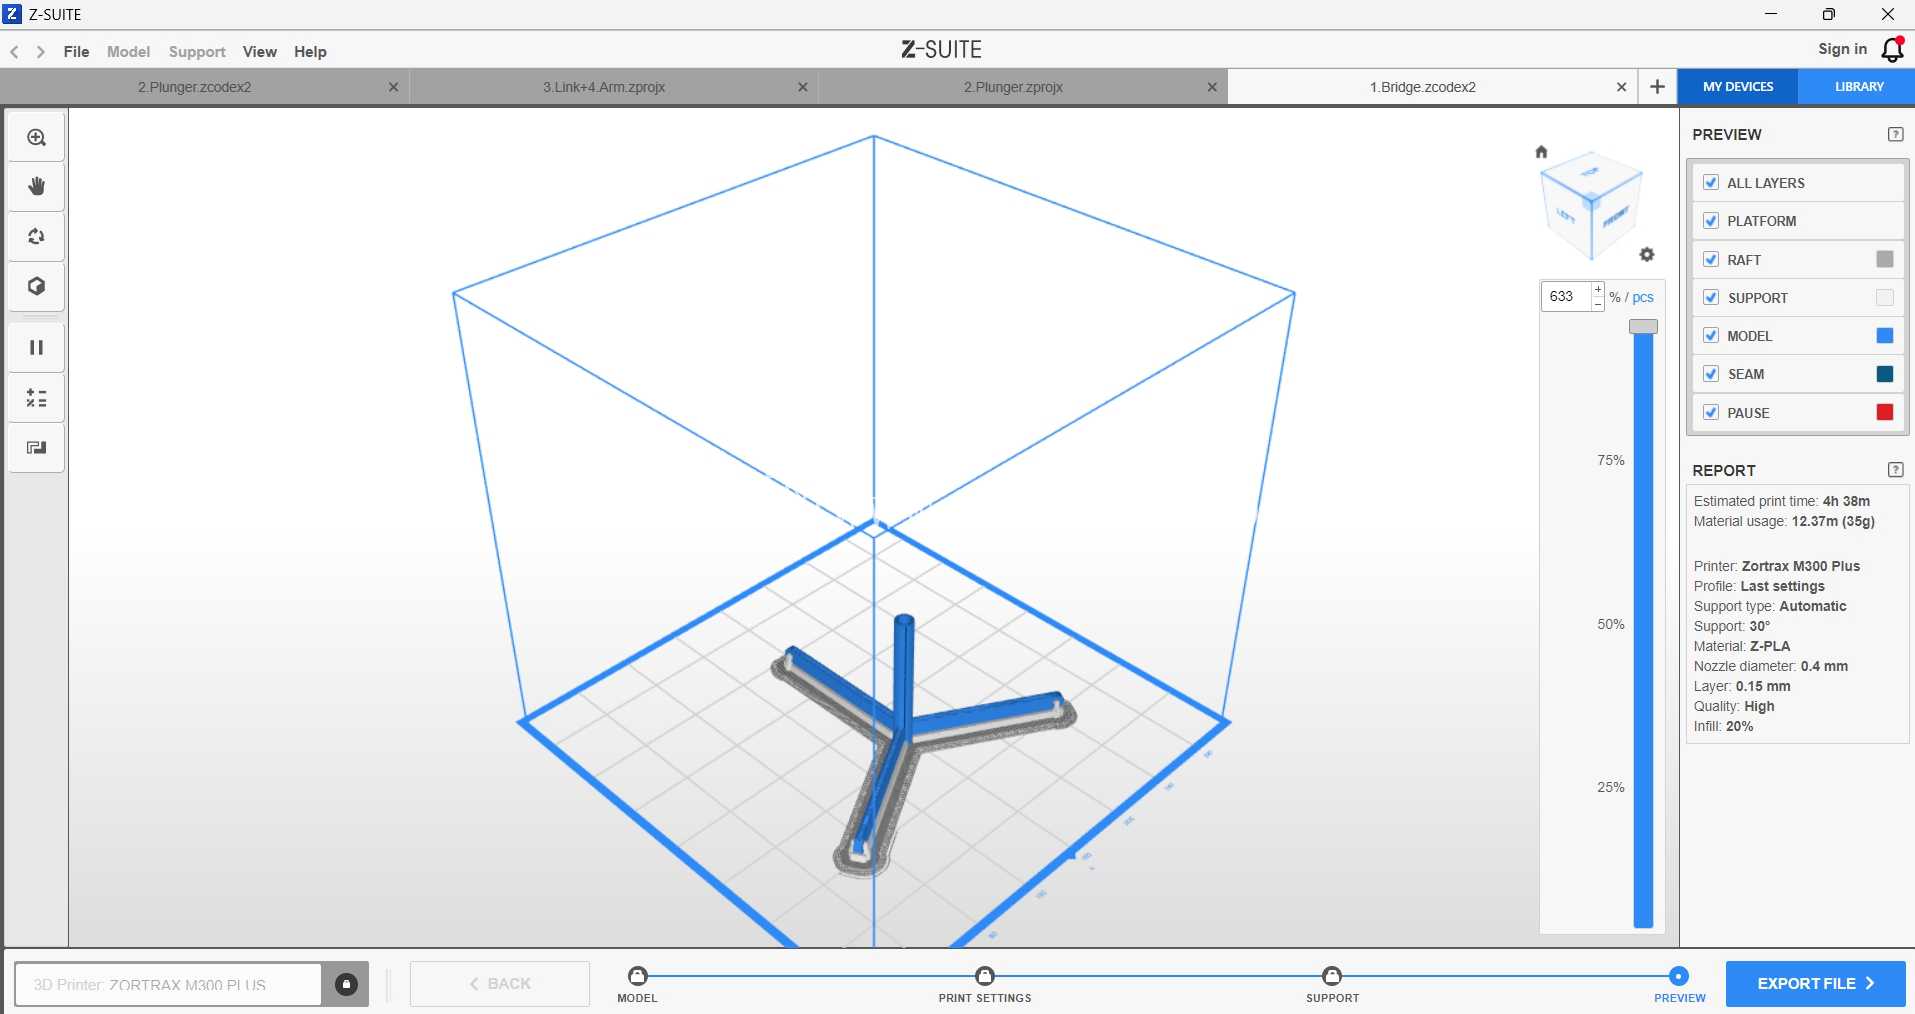Increase layer value with up stepper
This screenshot has width=1915, height=1014.
1598,290
